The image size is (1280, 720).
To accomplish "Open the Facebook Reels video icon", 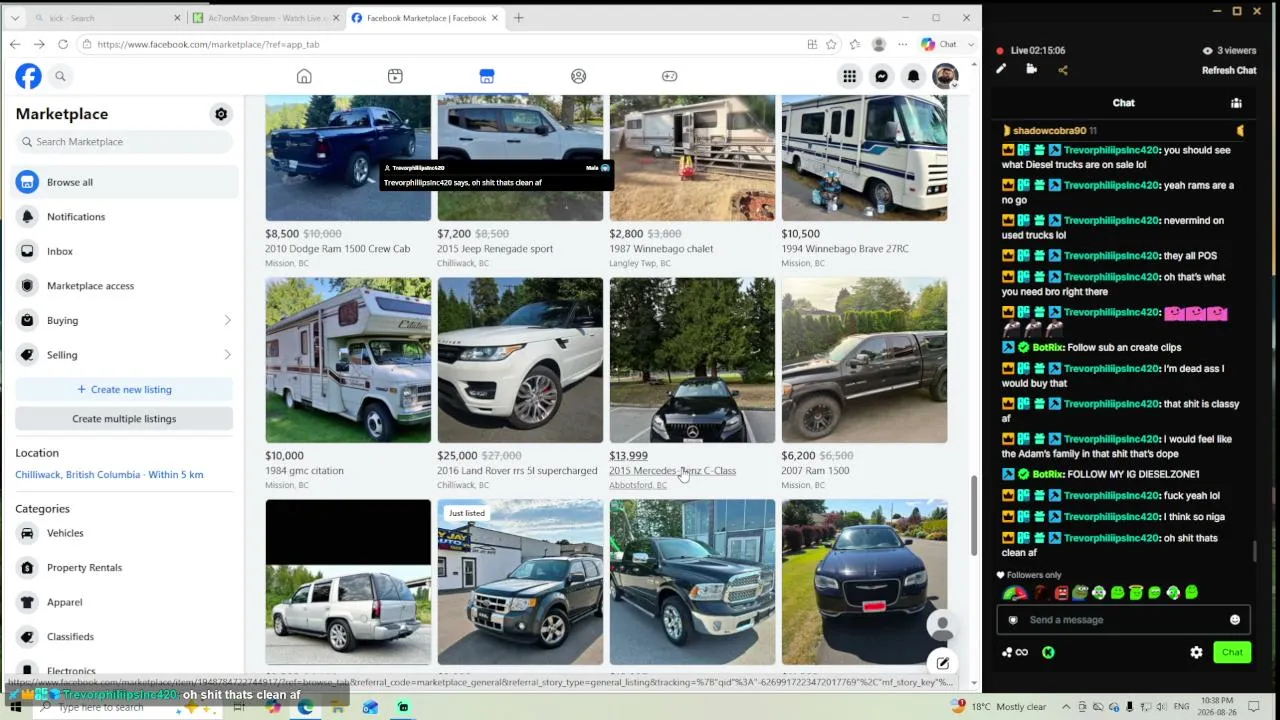I will [x=395, y=77].
